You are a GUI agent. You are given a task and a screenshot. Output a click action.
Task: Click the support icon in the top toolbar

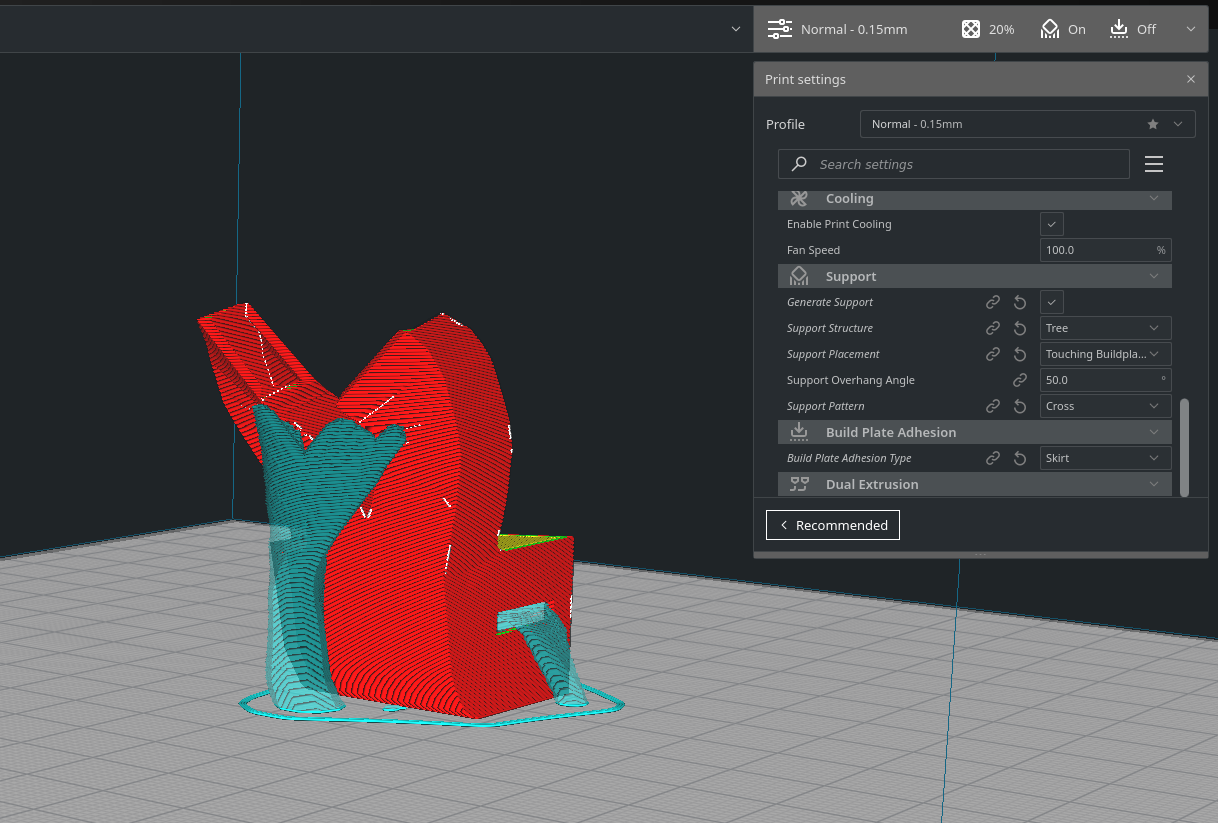(x=1048, y=29)
